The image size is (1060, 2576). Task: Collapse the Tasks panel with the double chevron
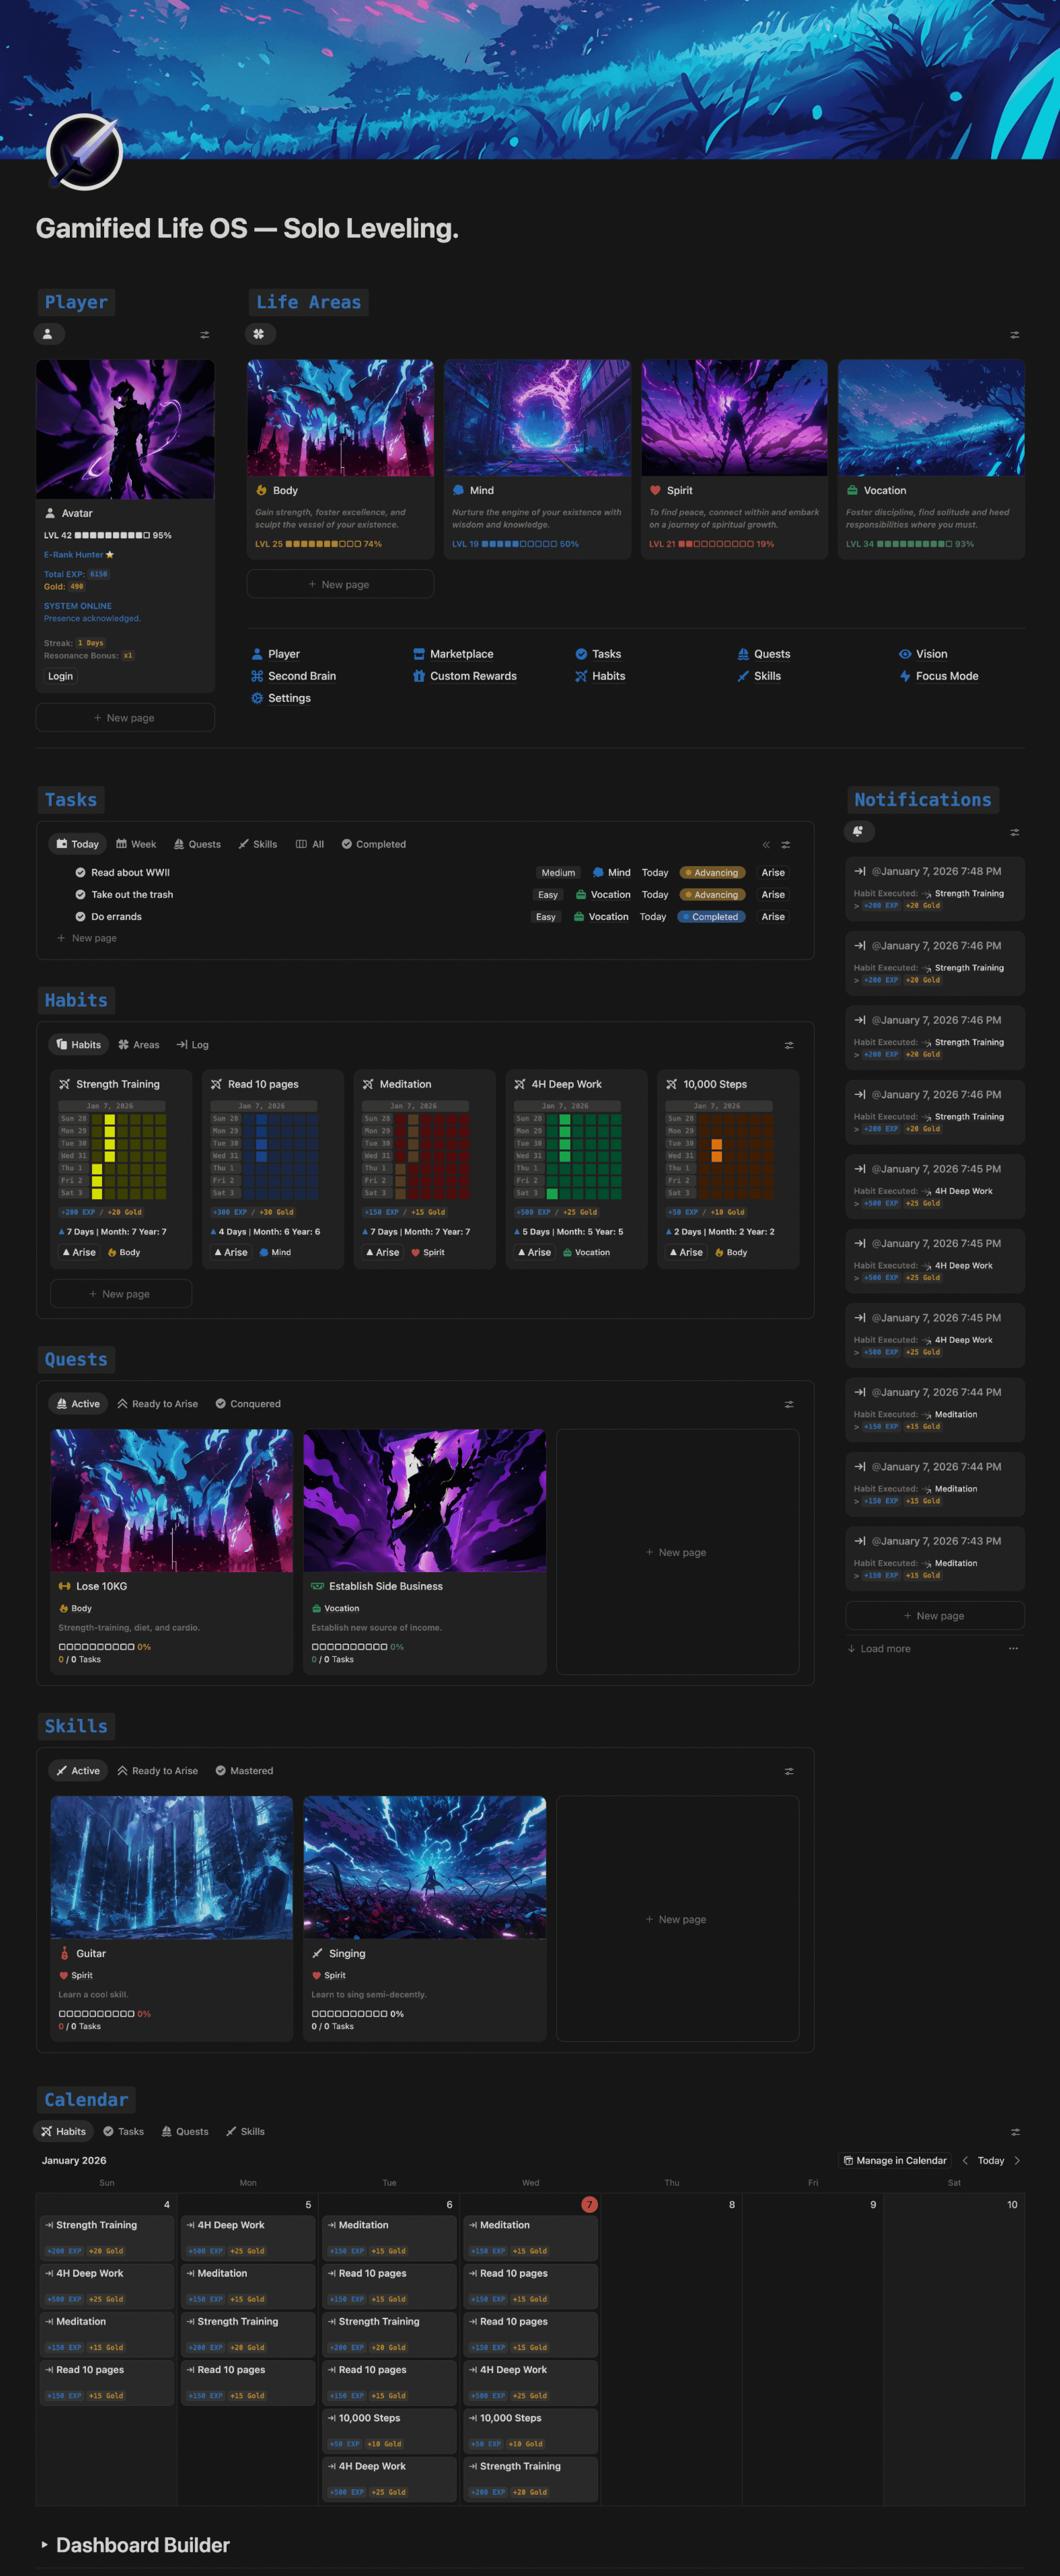tap(765, 844)
